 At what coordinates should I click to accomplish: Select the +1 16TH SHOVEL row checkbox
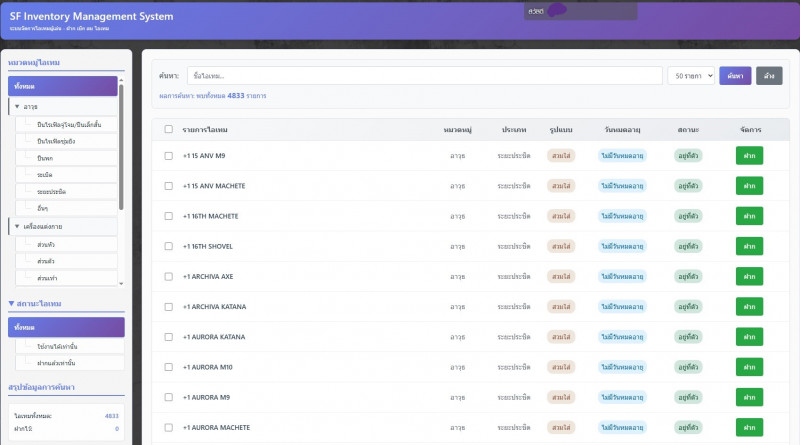(x=168, y=246)
